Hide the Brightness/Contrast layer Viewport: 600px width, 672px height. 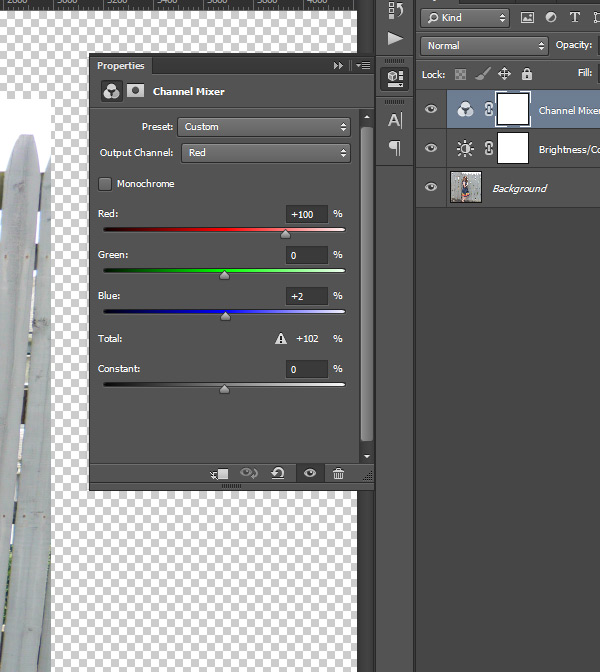tap(431, 149)
